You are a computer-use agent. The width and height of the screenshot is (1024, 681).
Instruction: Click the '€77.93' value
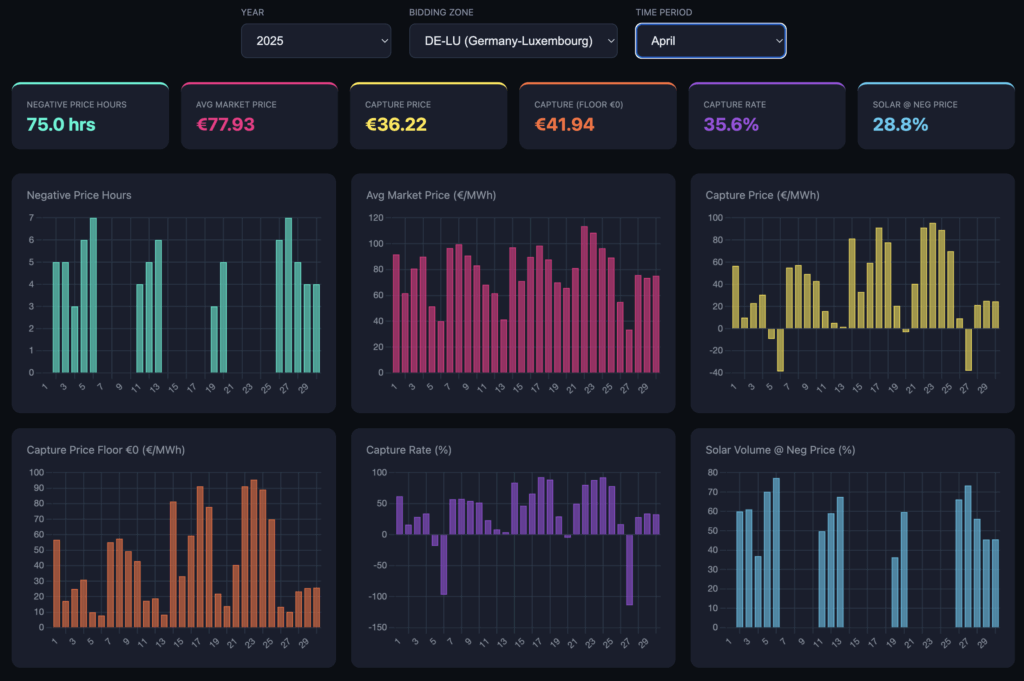pyautogui.click(x=225, y=124)
